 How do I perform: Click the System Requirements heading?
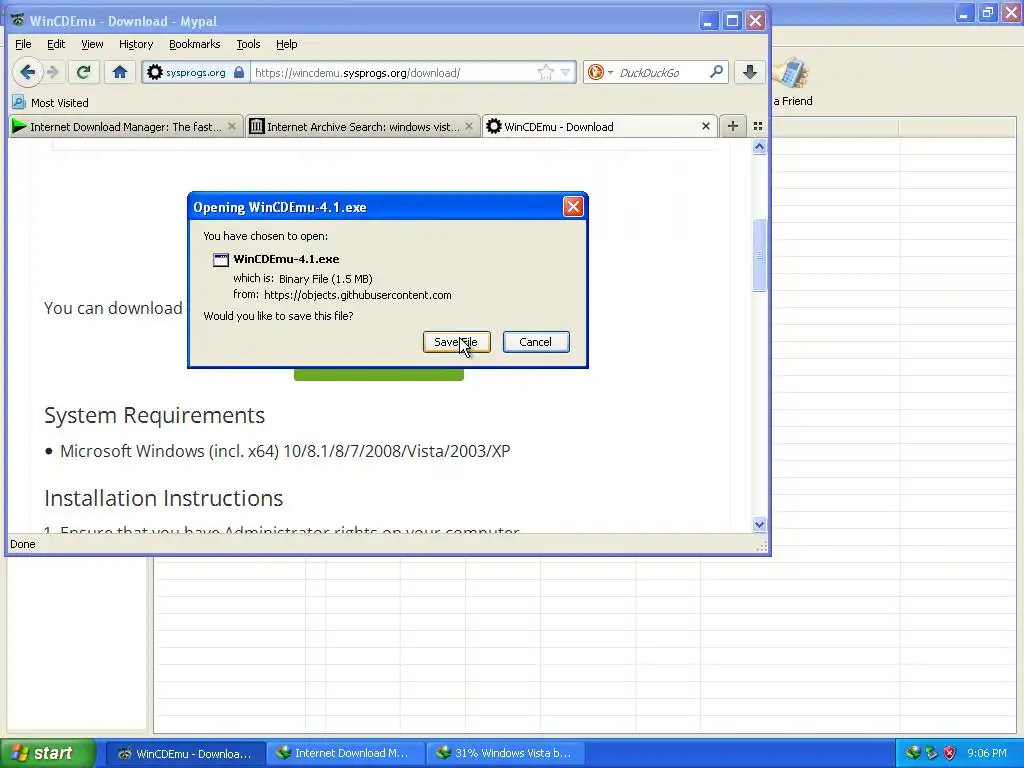(155, 415)
